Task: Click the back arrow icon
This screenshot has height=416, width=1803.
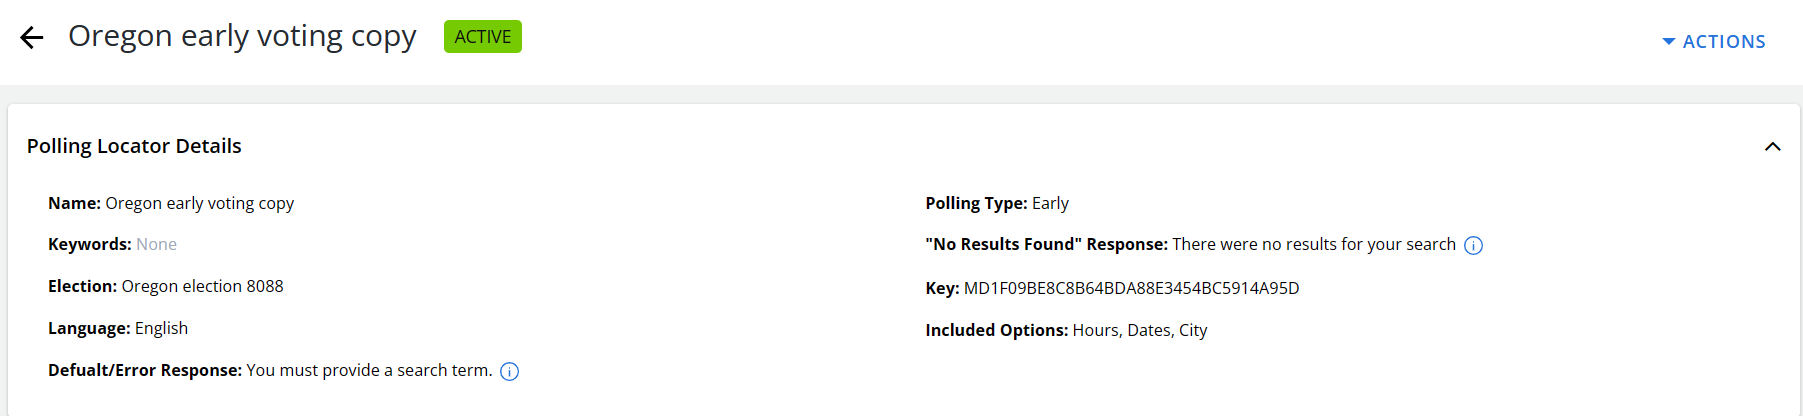Action: 32,38
